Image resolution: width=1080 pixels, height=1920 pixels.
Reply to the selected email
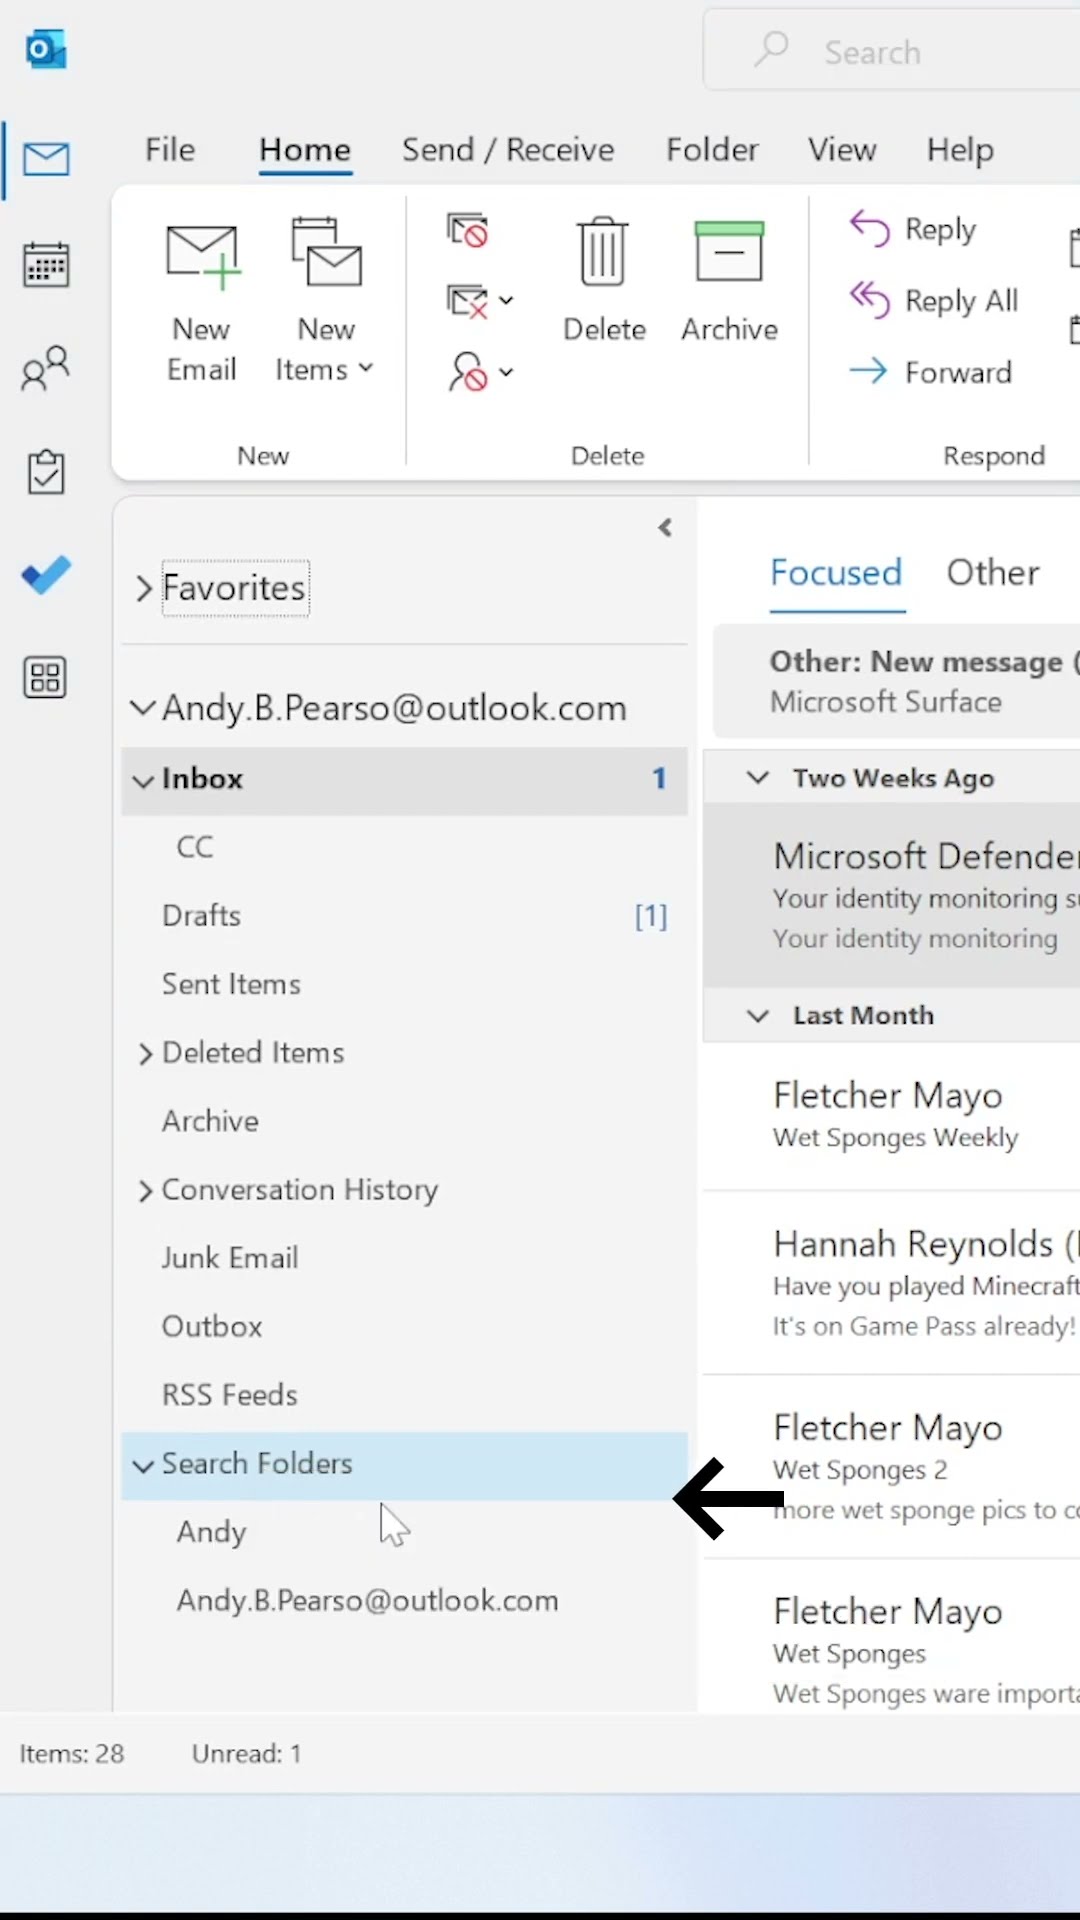pyautogui.click(x=913, y=230)
